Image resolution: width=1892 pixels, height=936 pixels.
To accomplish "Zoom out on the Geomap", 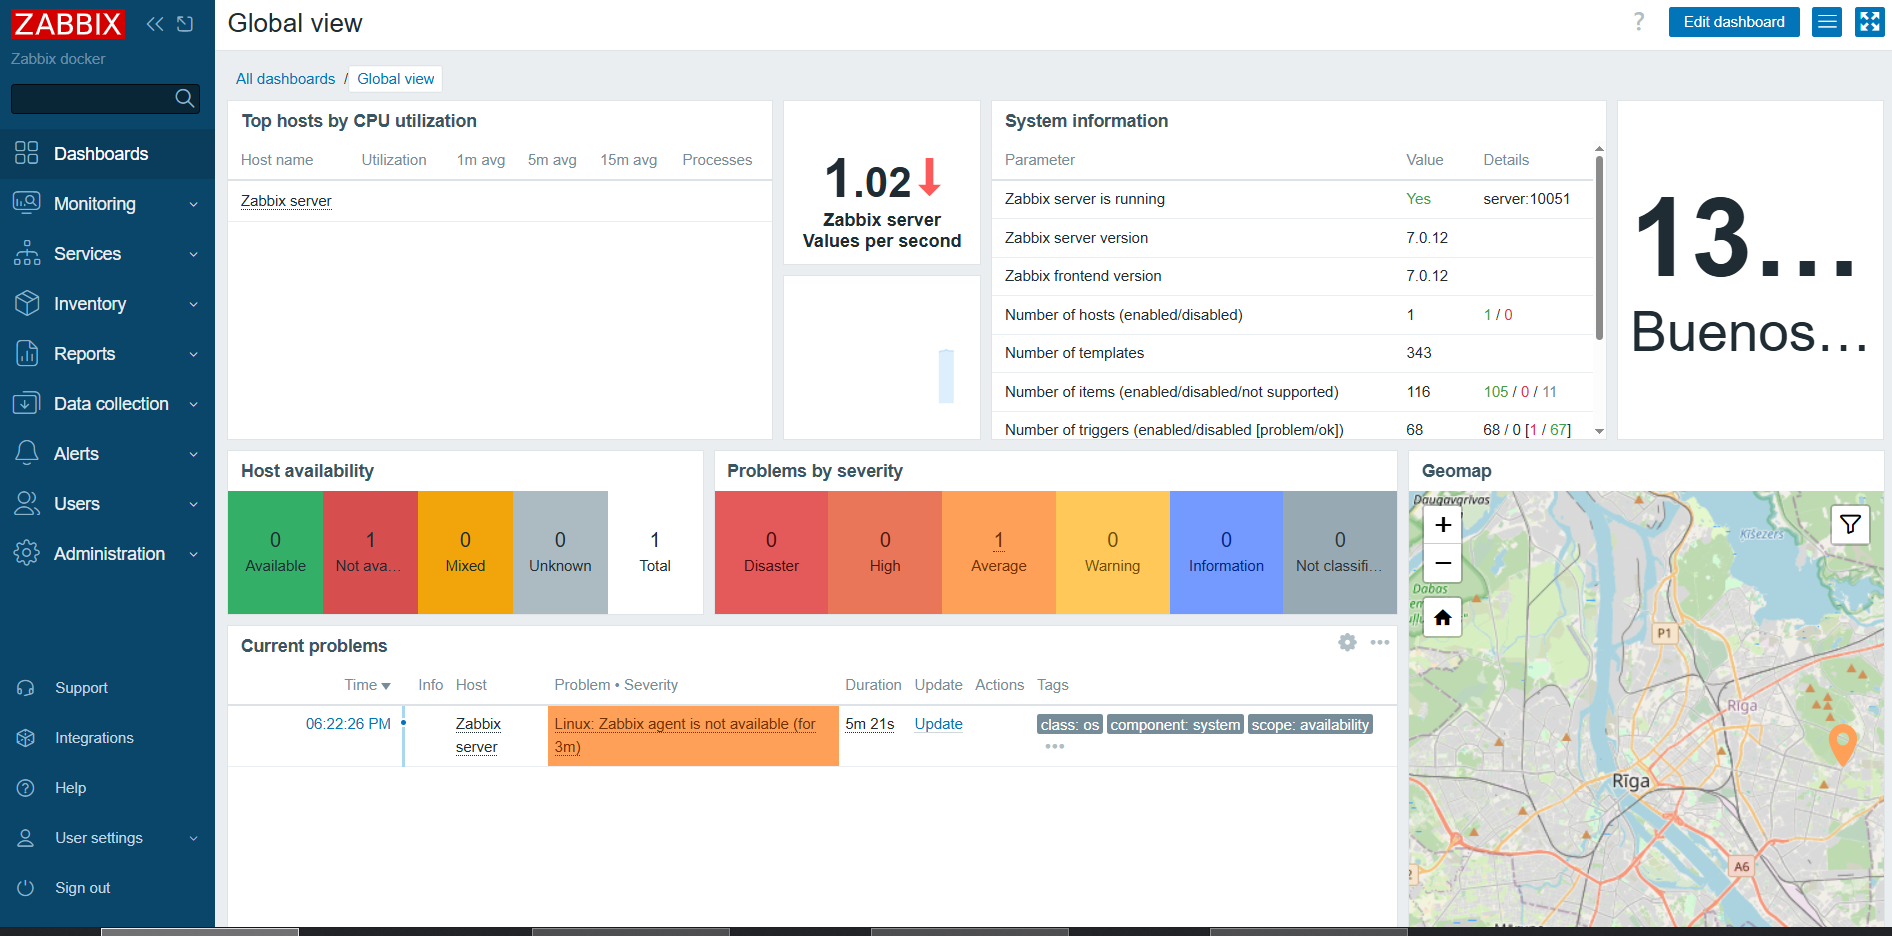I will pos(1442,563).
